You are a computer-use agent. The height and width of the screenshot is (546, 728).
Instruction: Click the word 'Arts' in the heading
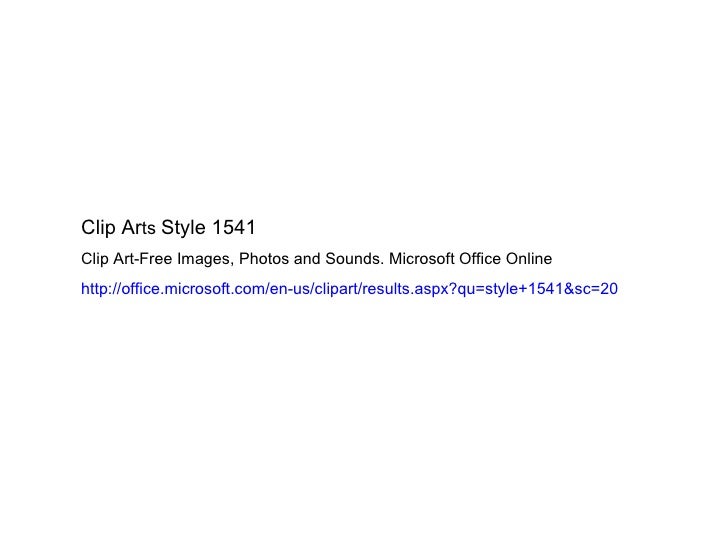(x=138, y=228)
